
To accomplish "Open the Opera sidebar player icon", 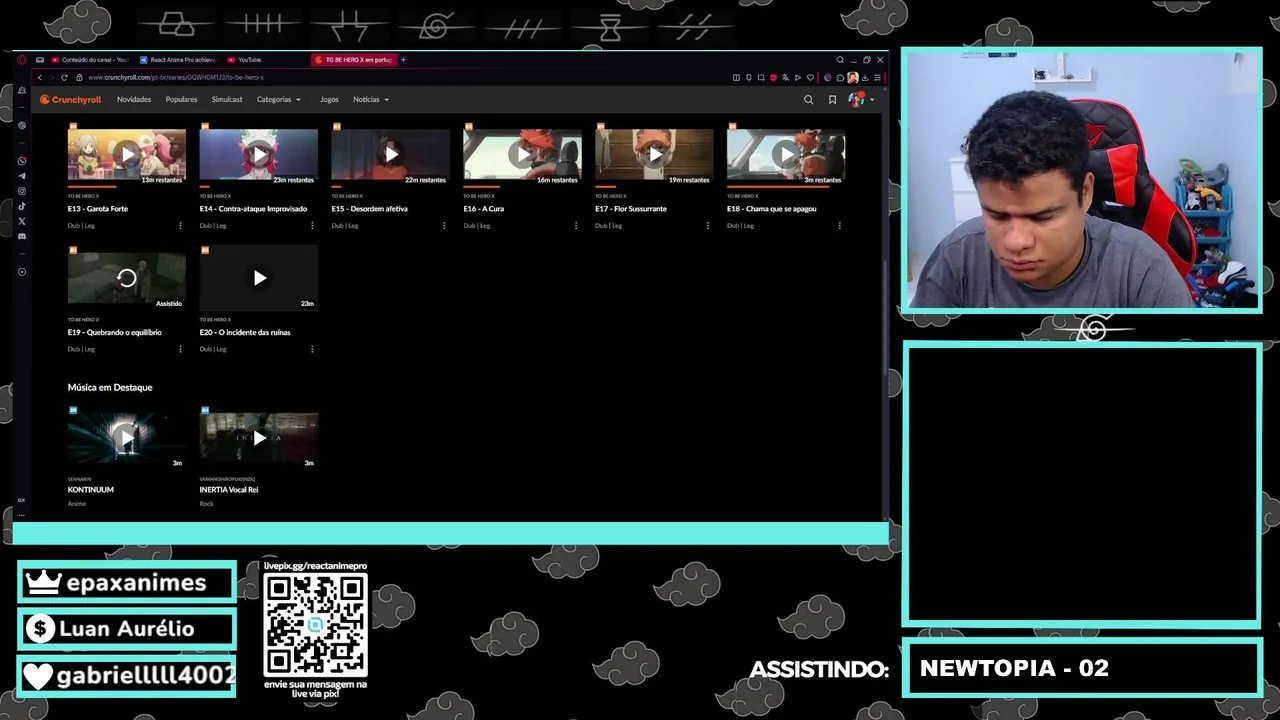I will [22, 272].
